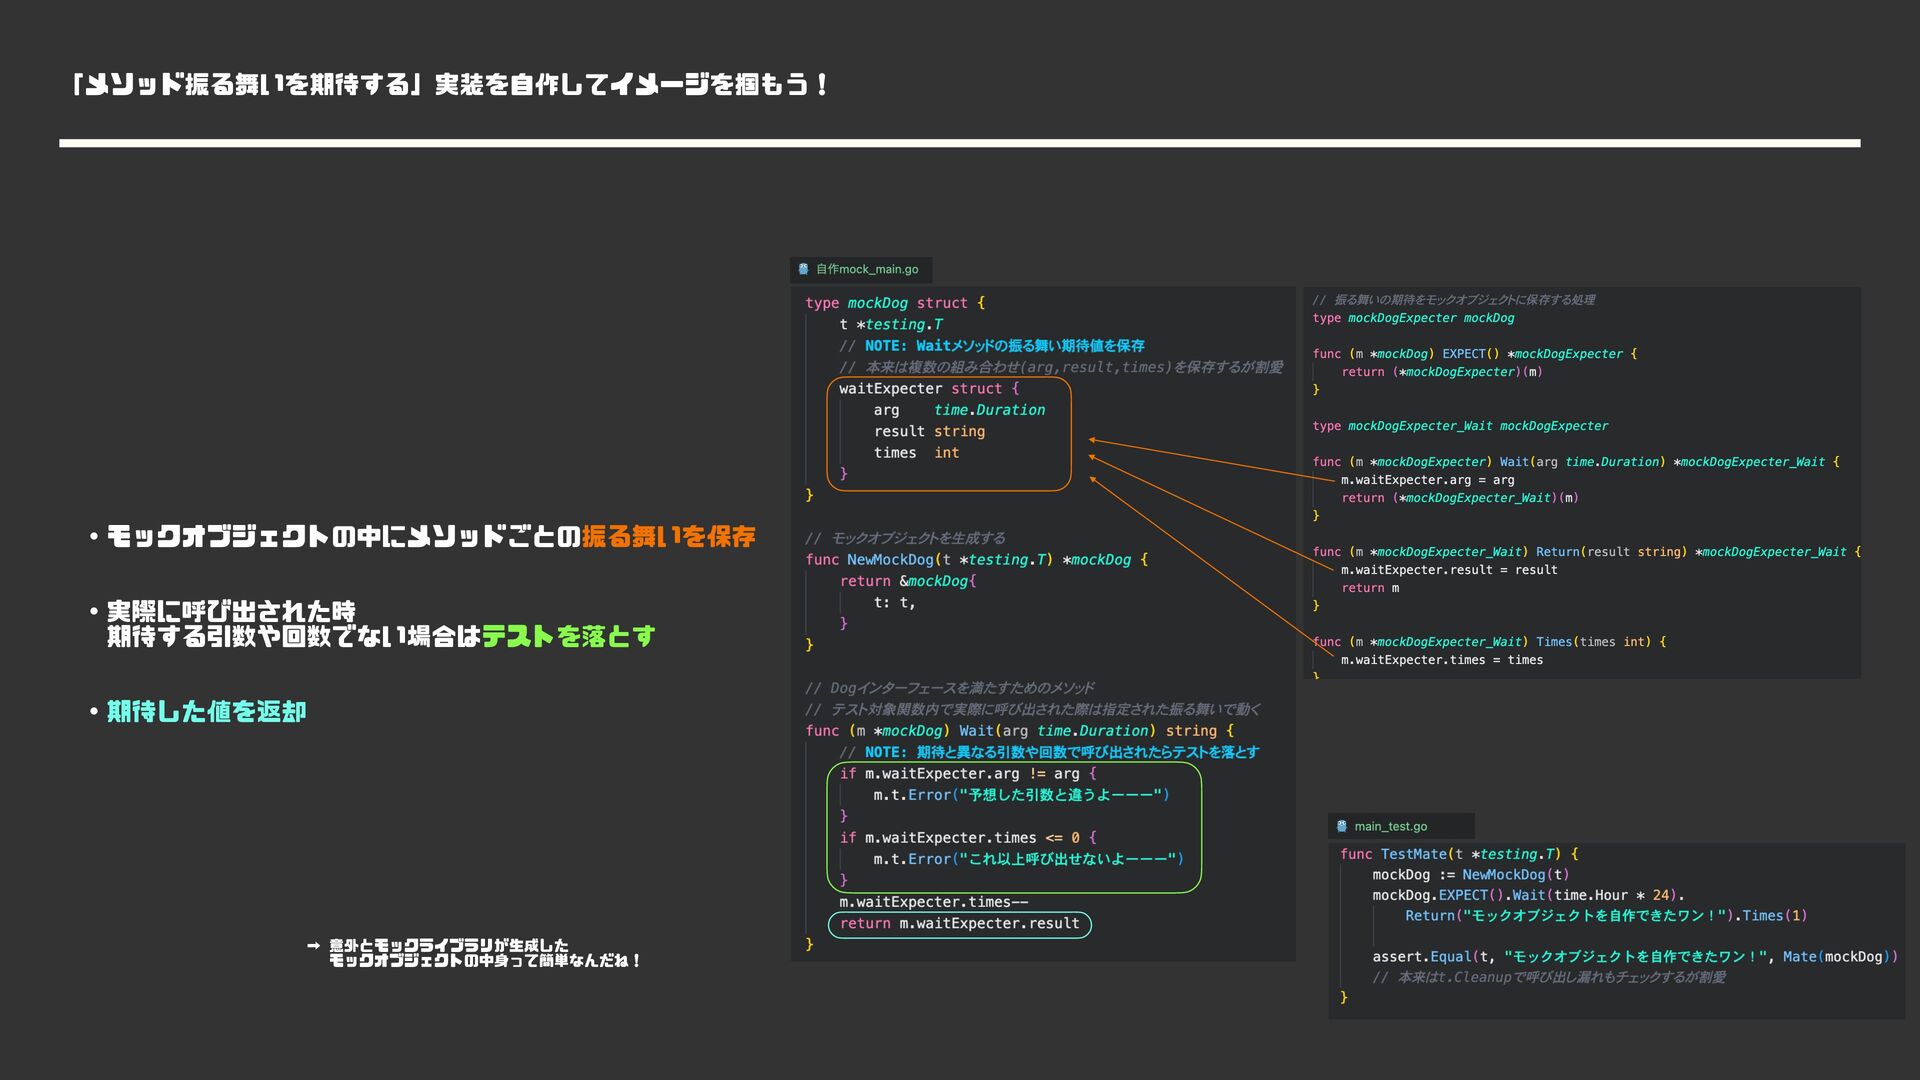Click comment 本来はt.Cleanupで呼び出し漏れもチェック
This screenshot has width=1920, height=1080.
tap(1548, 977)
